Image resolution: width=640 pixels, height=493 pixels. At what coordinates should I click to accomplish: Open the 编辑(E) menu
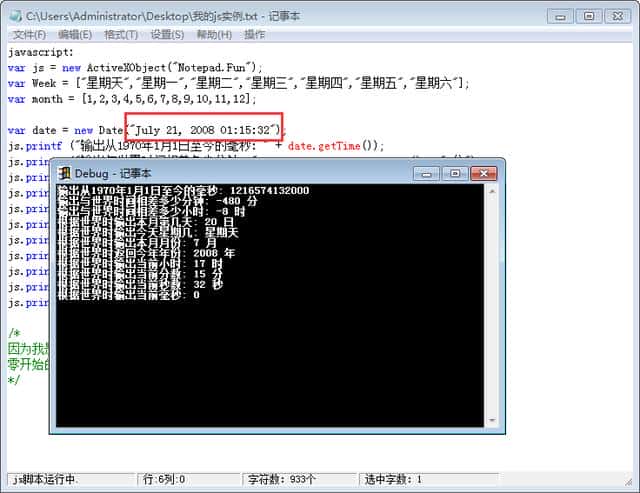point(75,35)
